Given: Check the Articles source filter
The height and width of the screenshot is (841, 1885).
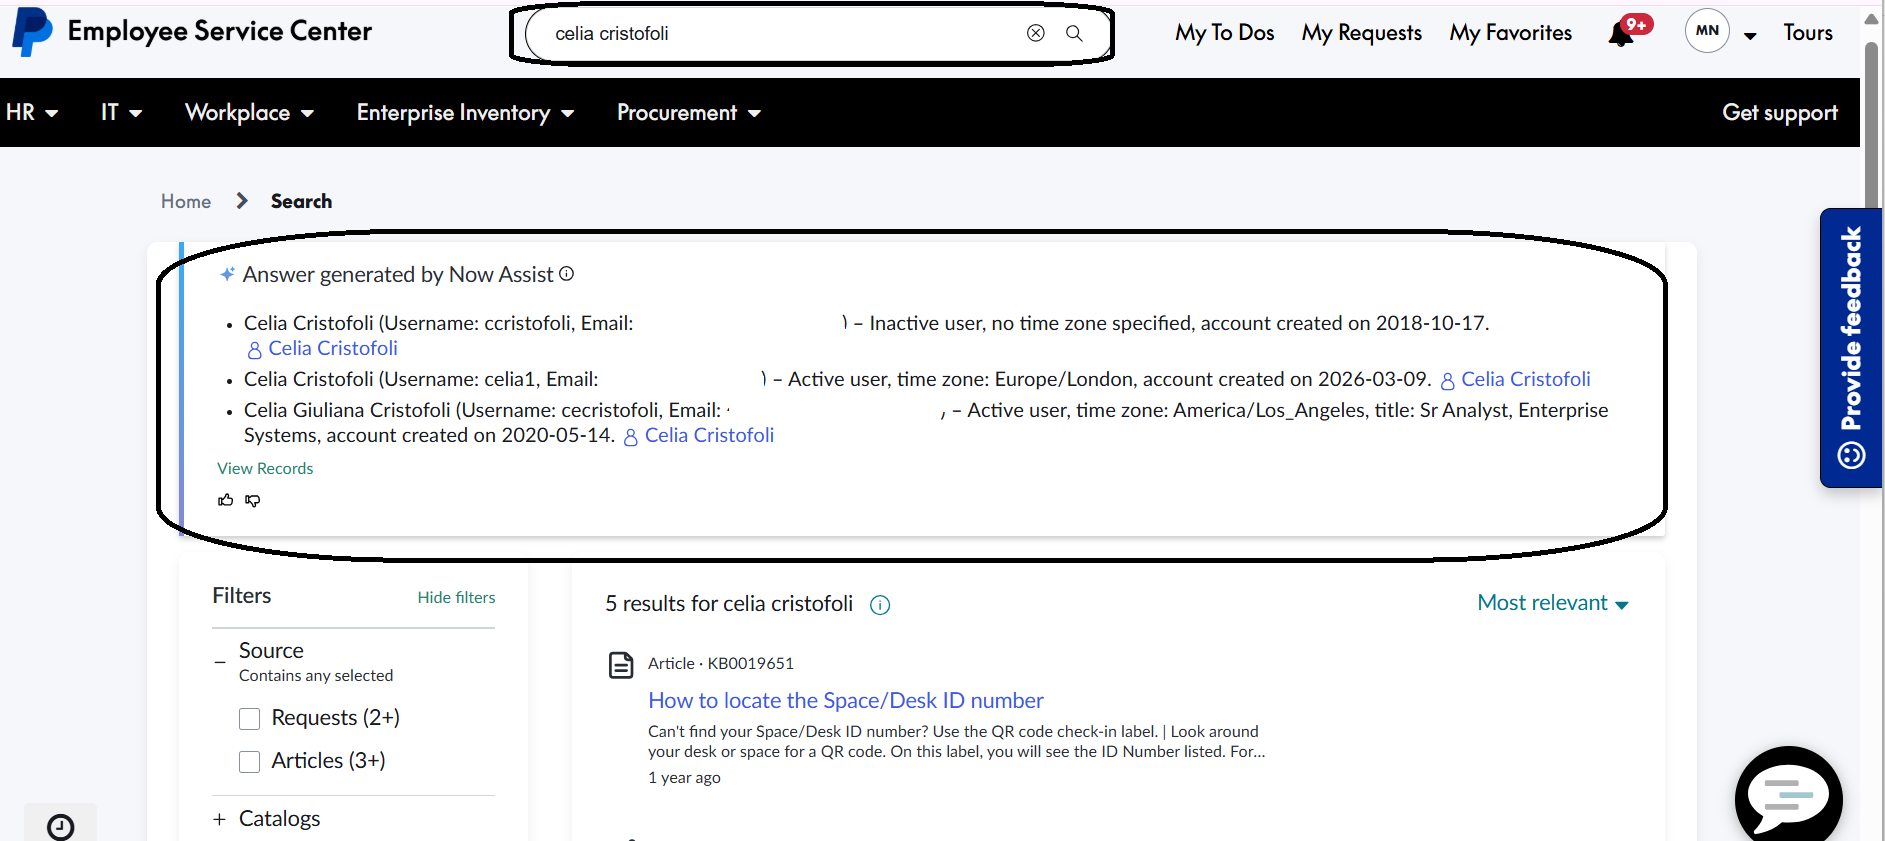Looking at the screenshot, I should pyautogui.click(x=250, y=762).
